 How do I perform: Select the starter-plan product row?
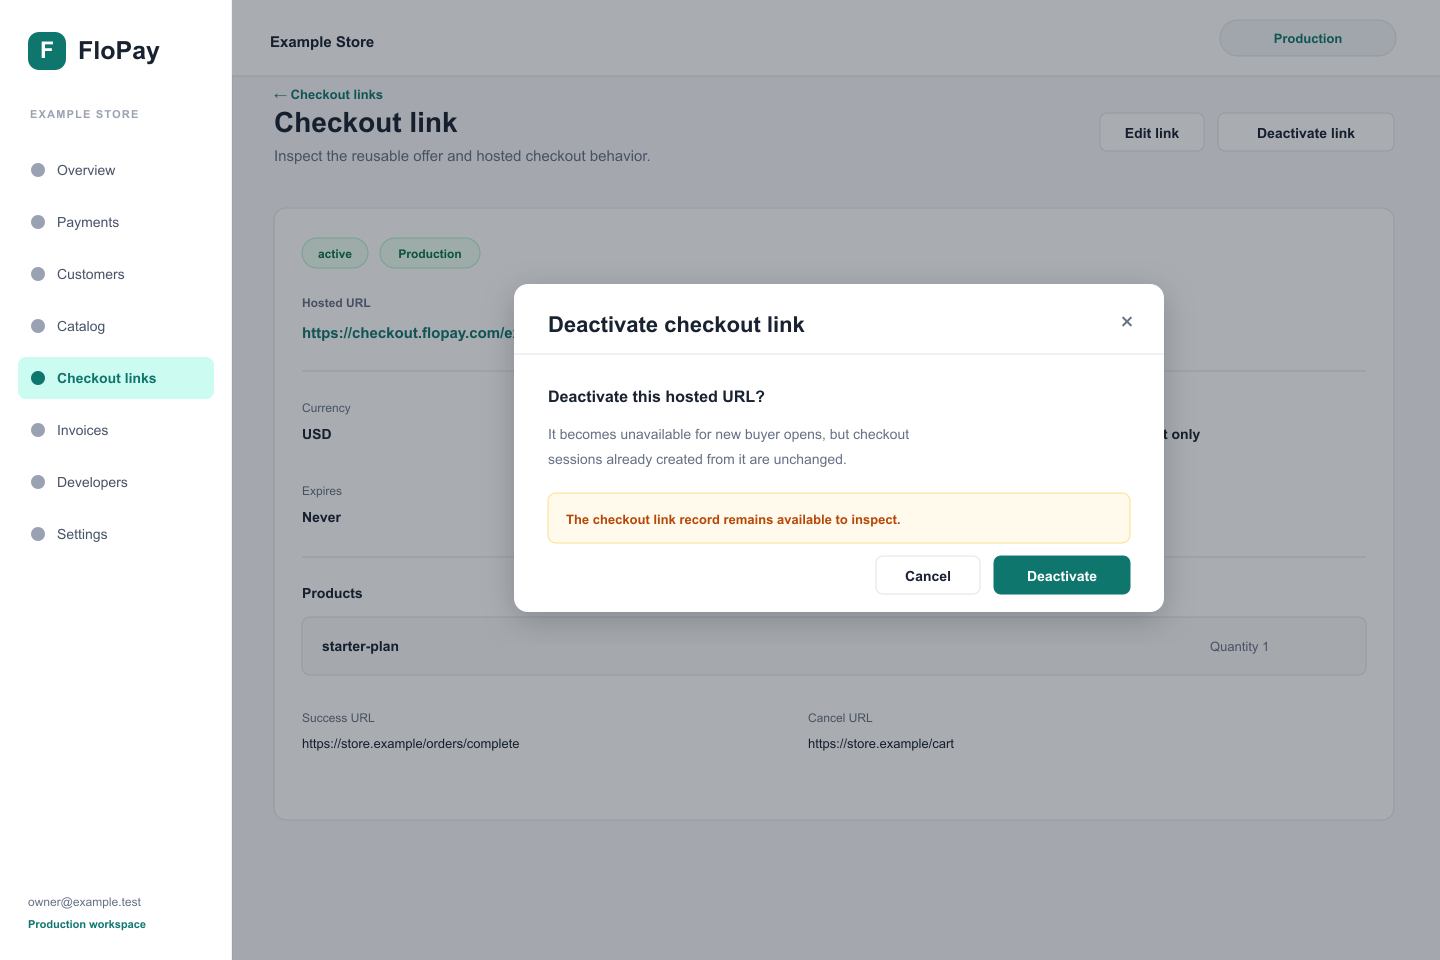pos(834,646)
